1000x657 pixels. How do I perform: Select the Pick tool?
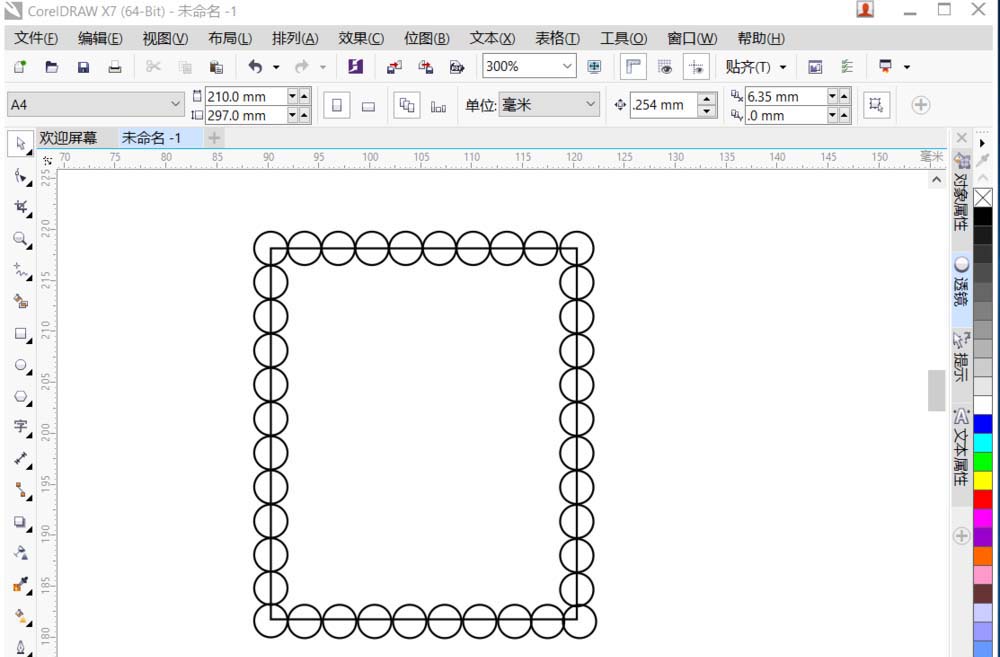18,143
